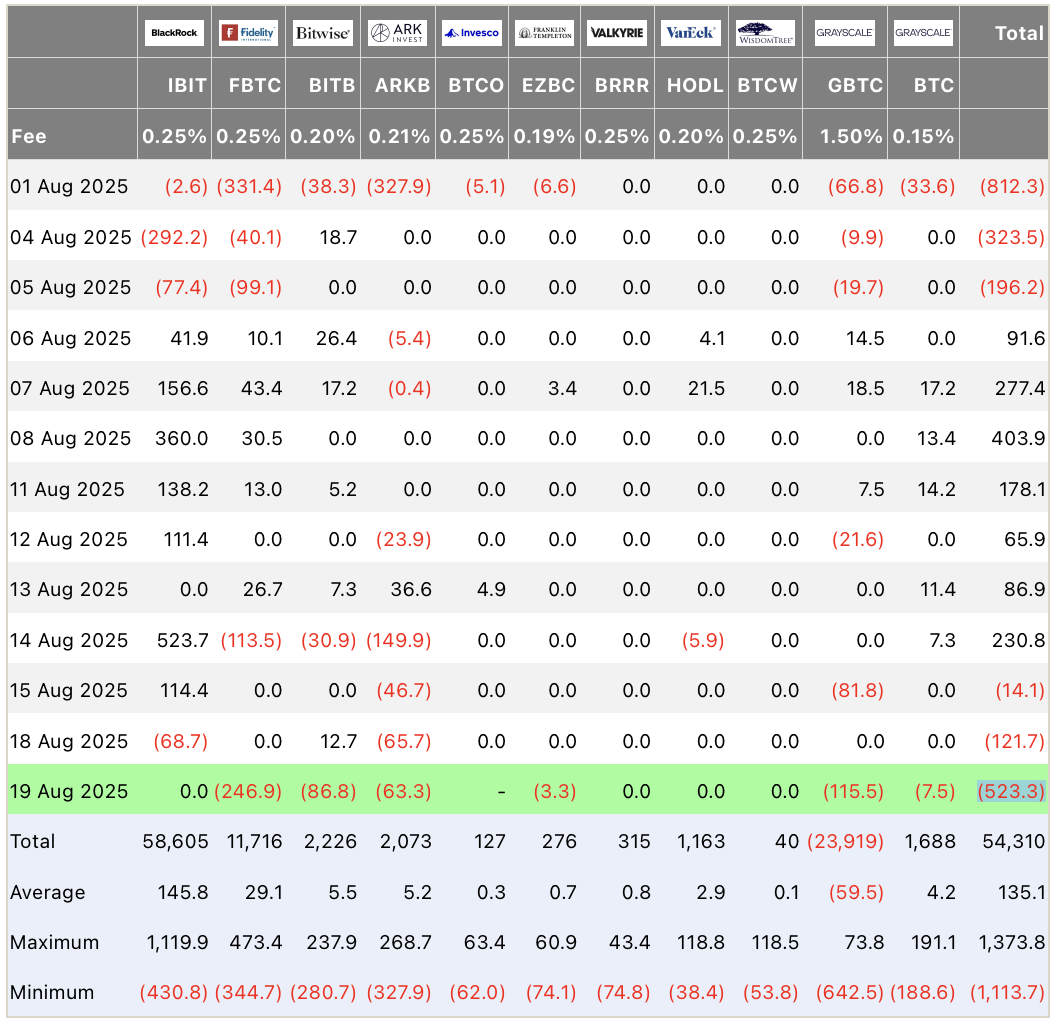The image size is (1058, 1026).
Task: Click the Fee row label
Action: point(29,136)
